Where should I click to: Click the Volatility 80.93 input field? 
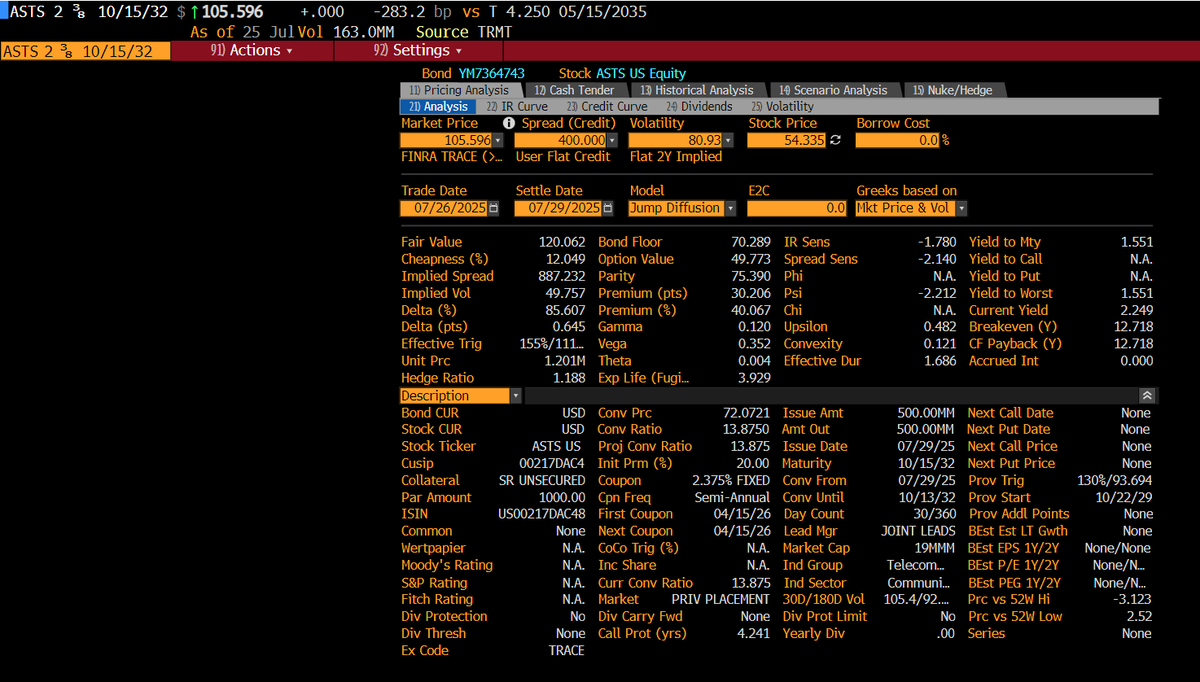point(676,141)
